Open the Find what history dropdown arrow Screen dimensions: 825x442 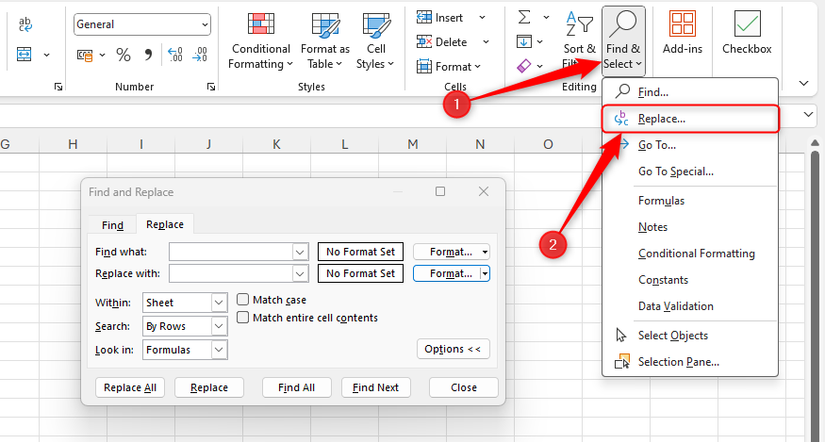(300, 252)
